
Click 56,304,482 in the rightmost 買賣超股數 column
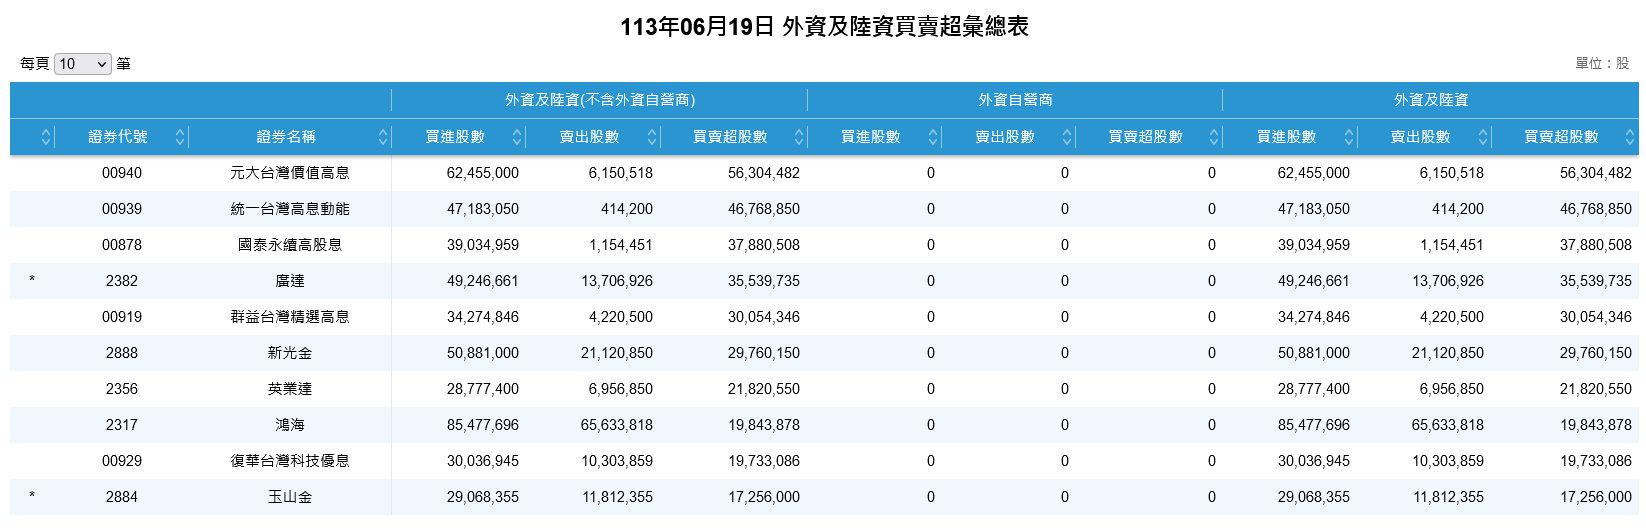[x=1596, y=173]
